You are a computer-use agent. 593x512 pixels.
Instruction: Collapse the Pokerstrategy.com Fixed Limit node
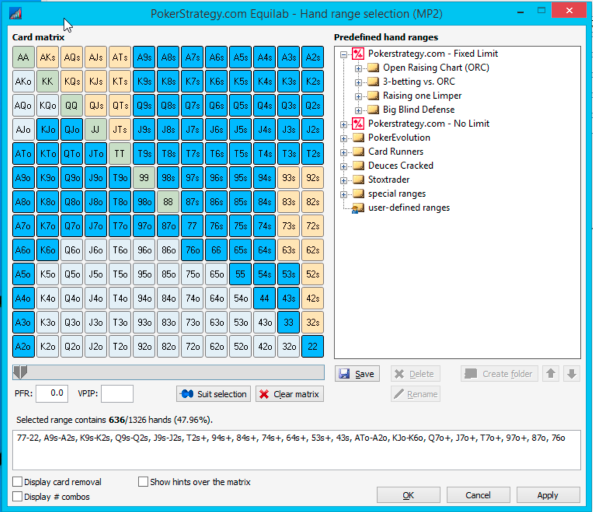(x=343, y=55)
